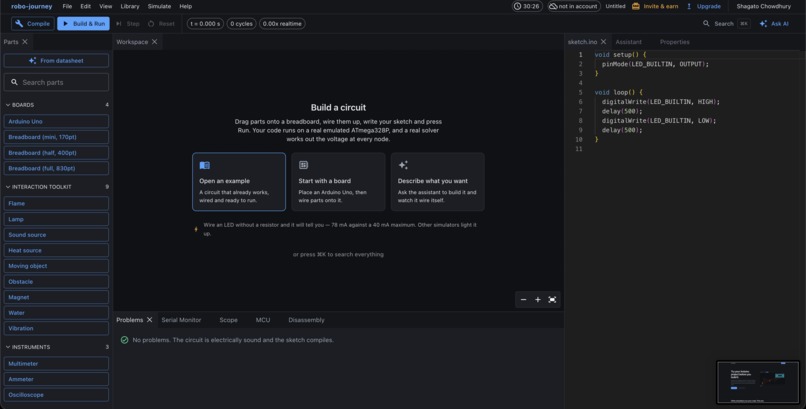This screenshot has width=806, height=409.
Task: Select the Magnet part
Action: 57,297
